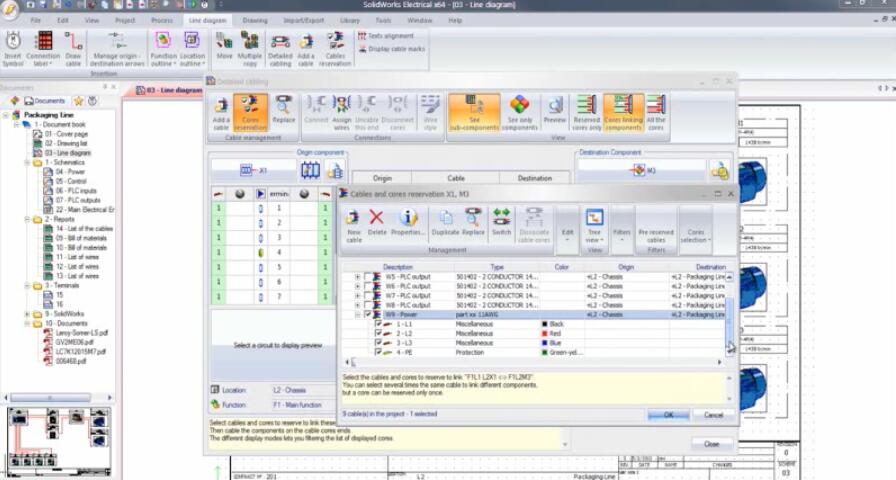Open the Import/Export tab
896x480 pixels.
click(x=304, y=21)
